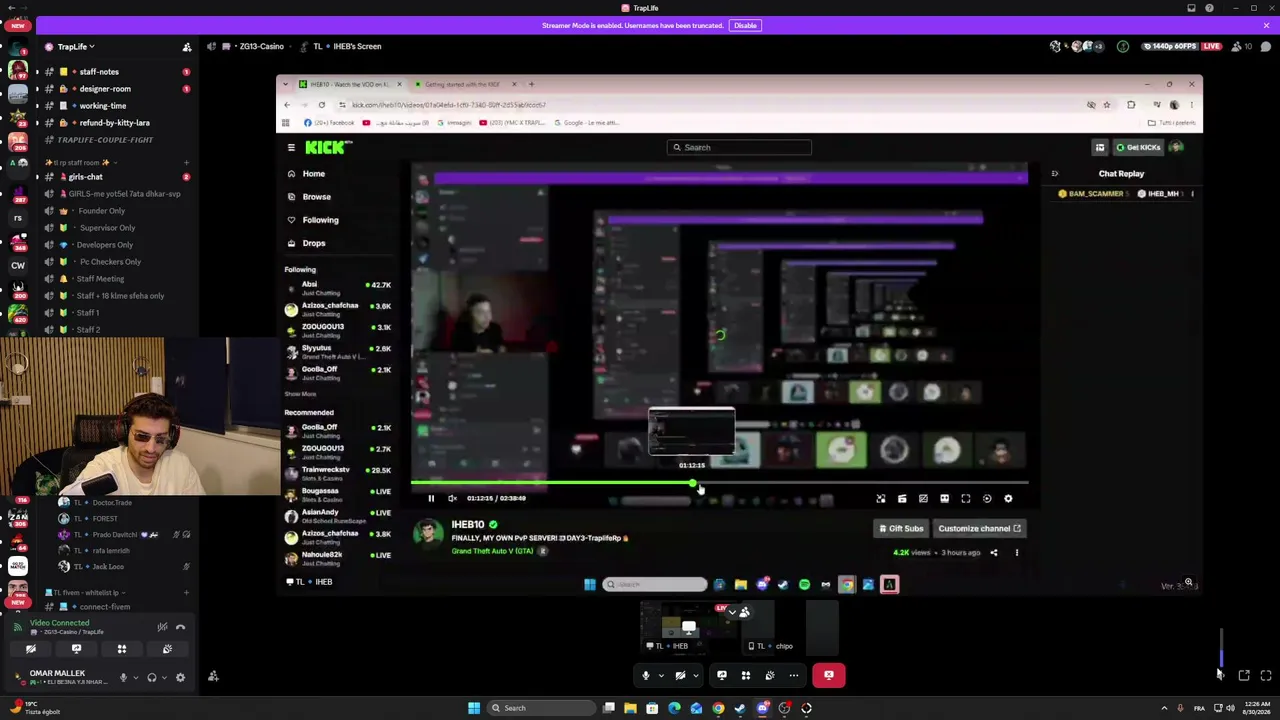Show the call chat panel icon
This screenshot has height=720, width=1280.
(1265, 47)
